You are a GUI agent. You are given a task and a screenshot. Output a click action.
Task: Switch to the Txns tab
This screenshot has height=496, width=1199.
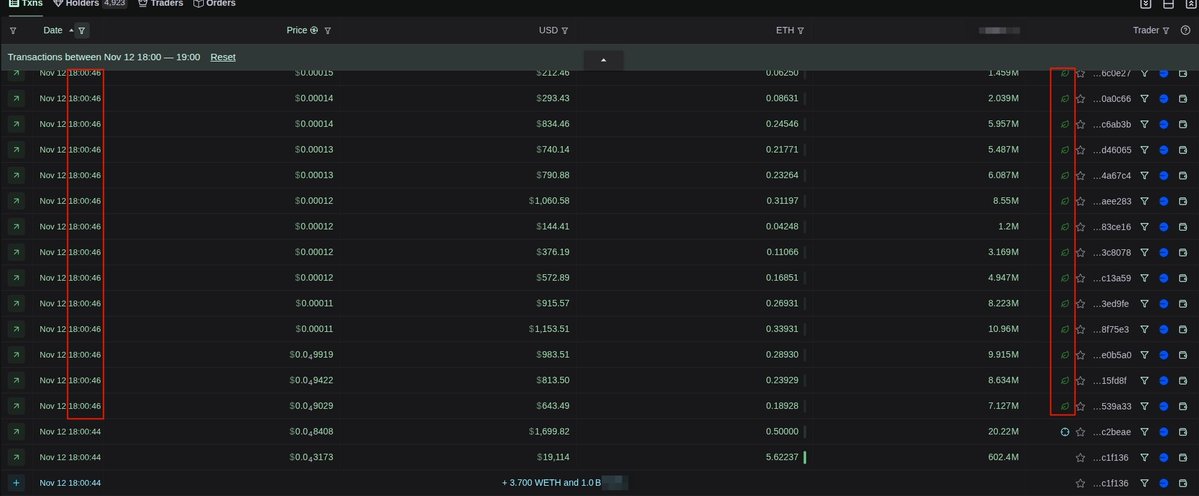click(26, 4)
